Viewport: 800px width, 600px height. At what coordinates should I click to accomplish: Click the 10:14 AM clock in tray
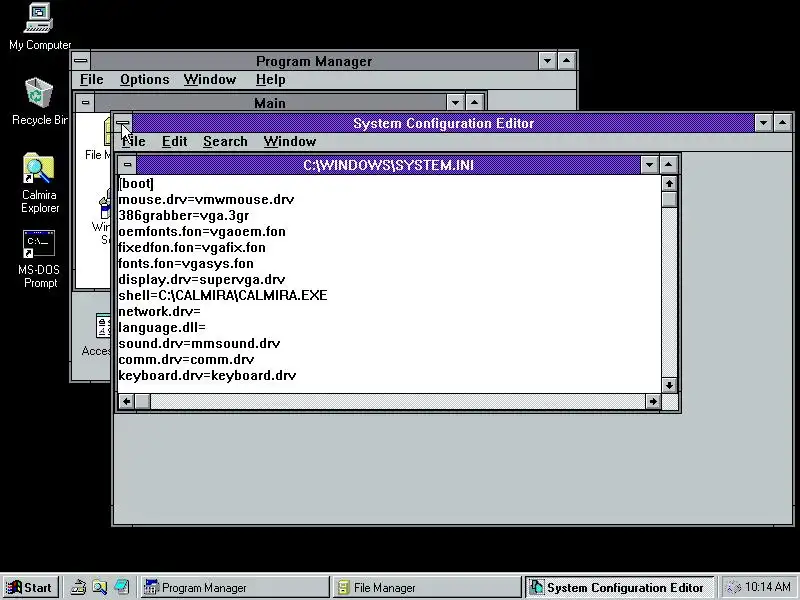pos(767,587)
